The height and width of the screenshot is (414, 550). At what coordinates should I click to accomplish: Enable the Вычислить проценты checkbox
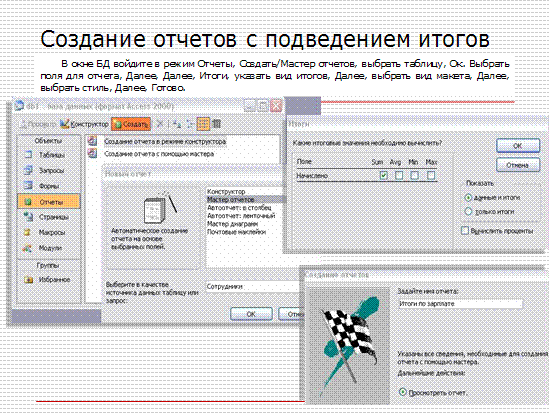point(465,231)
